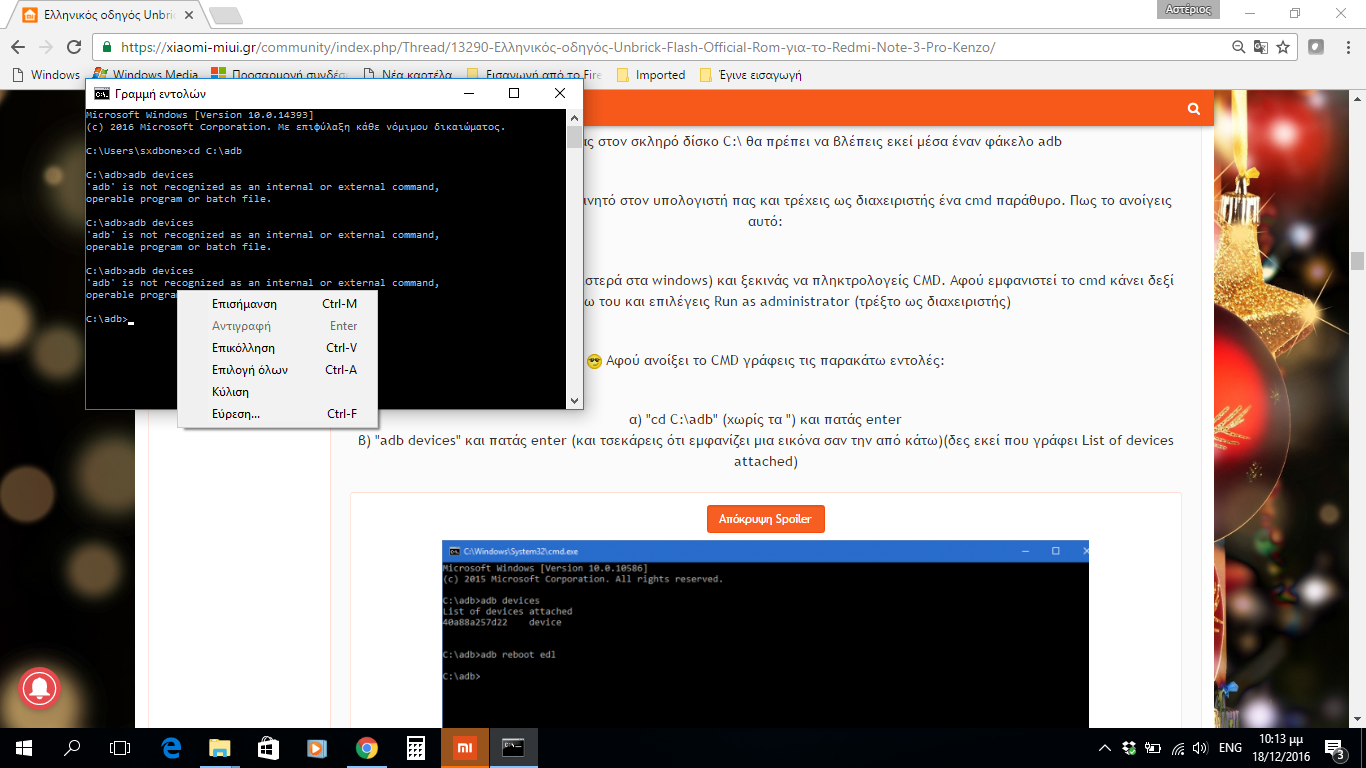This screenshot has width=1366, height=768.
Task: Open the Google Translate page icon
Action: pos(1262,47)
